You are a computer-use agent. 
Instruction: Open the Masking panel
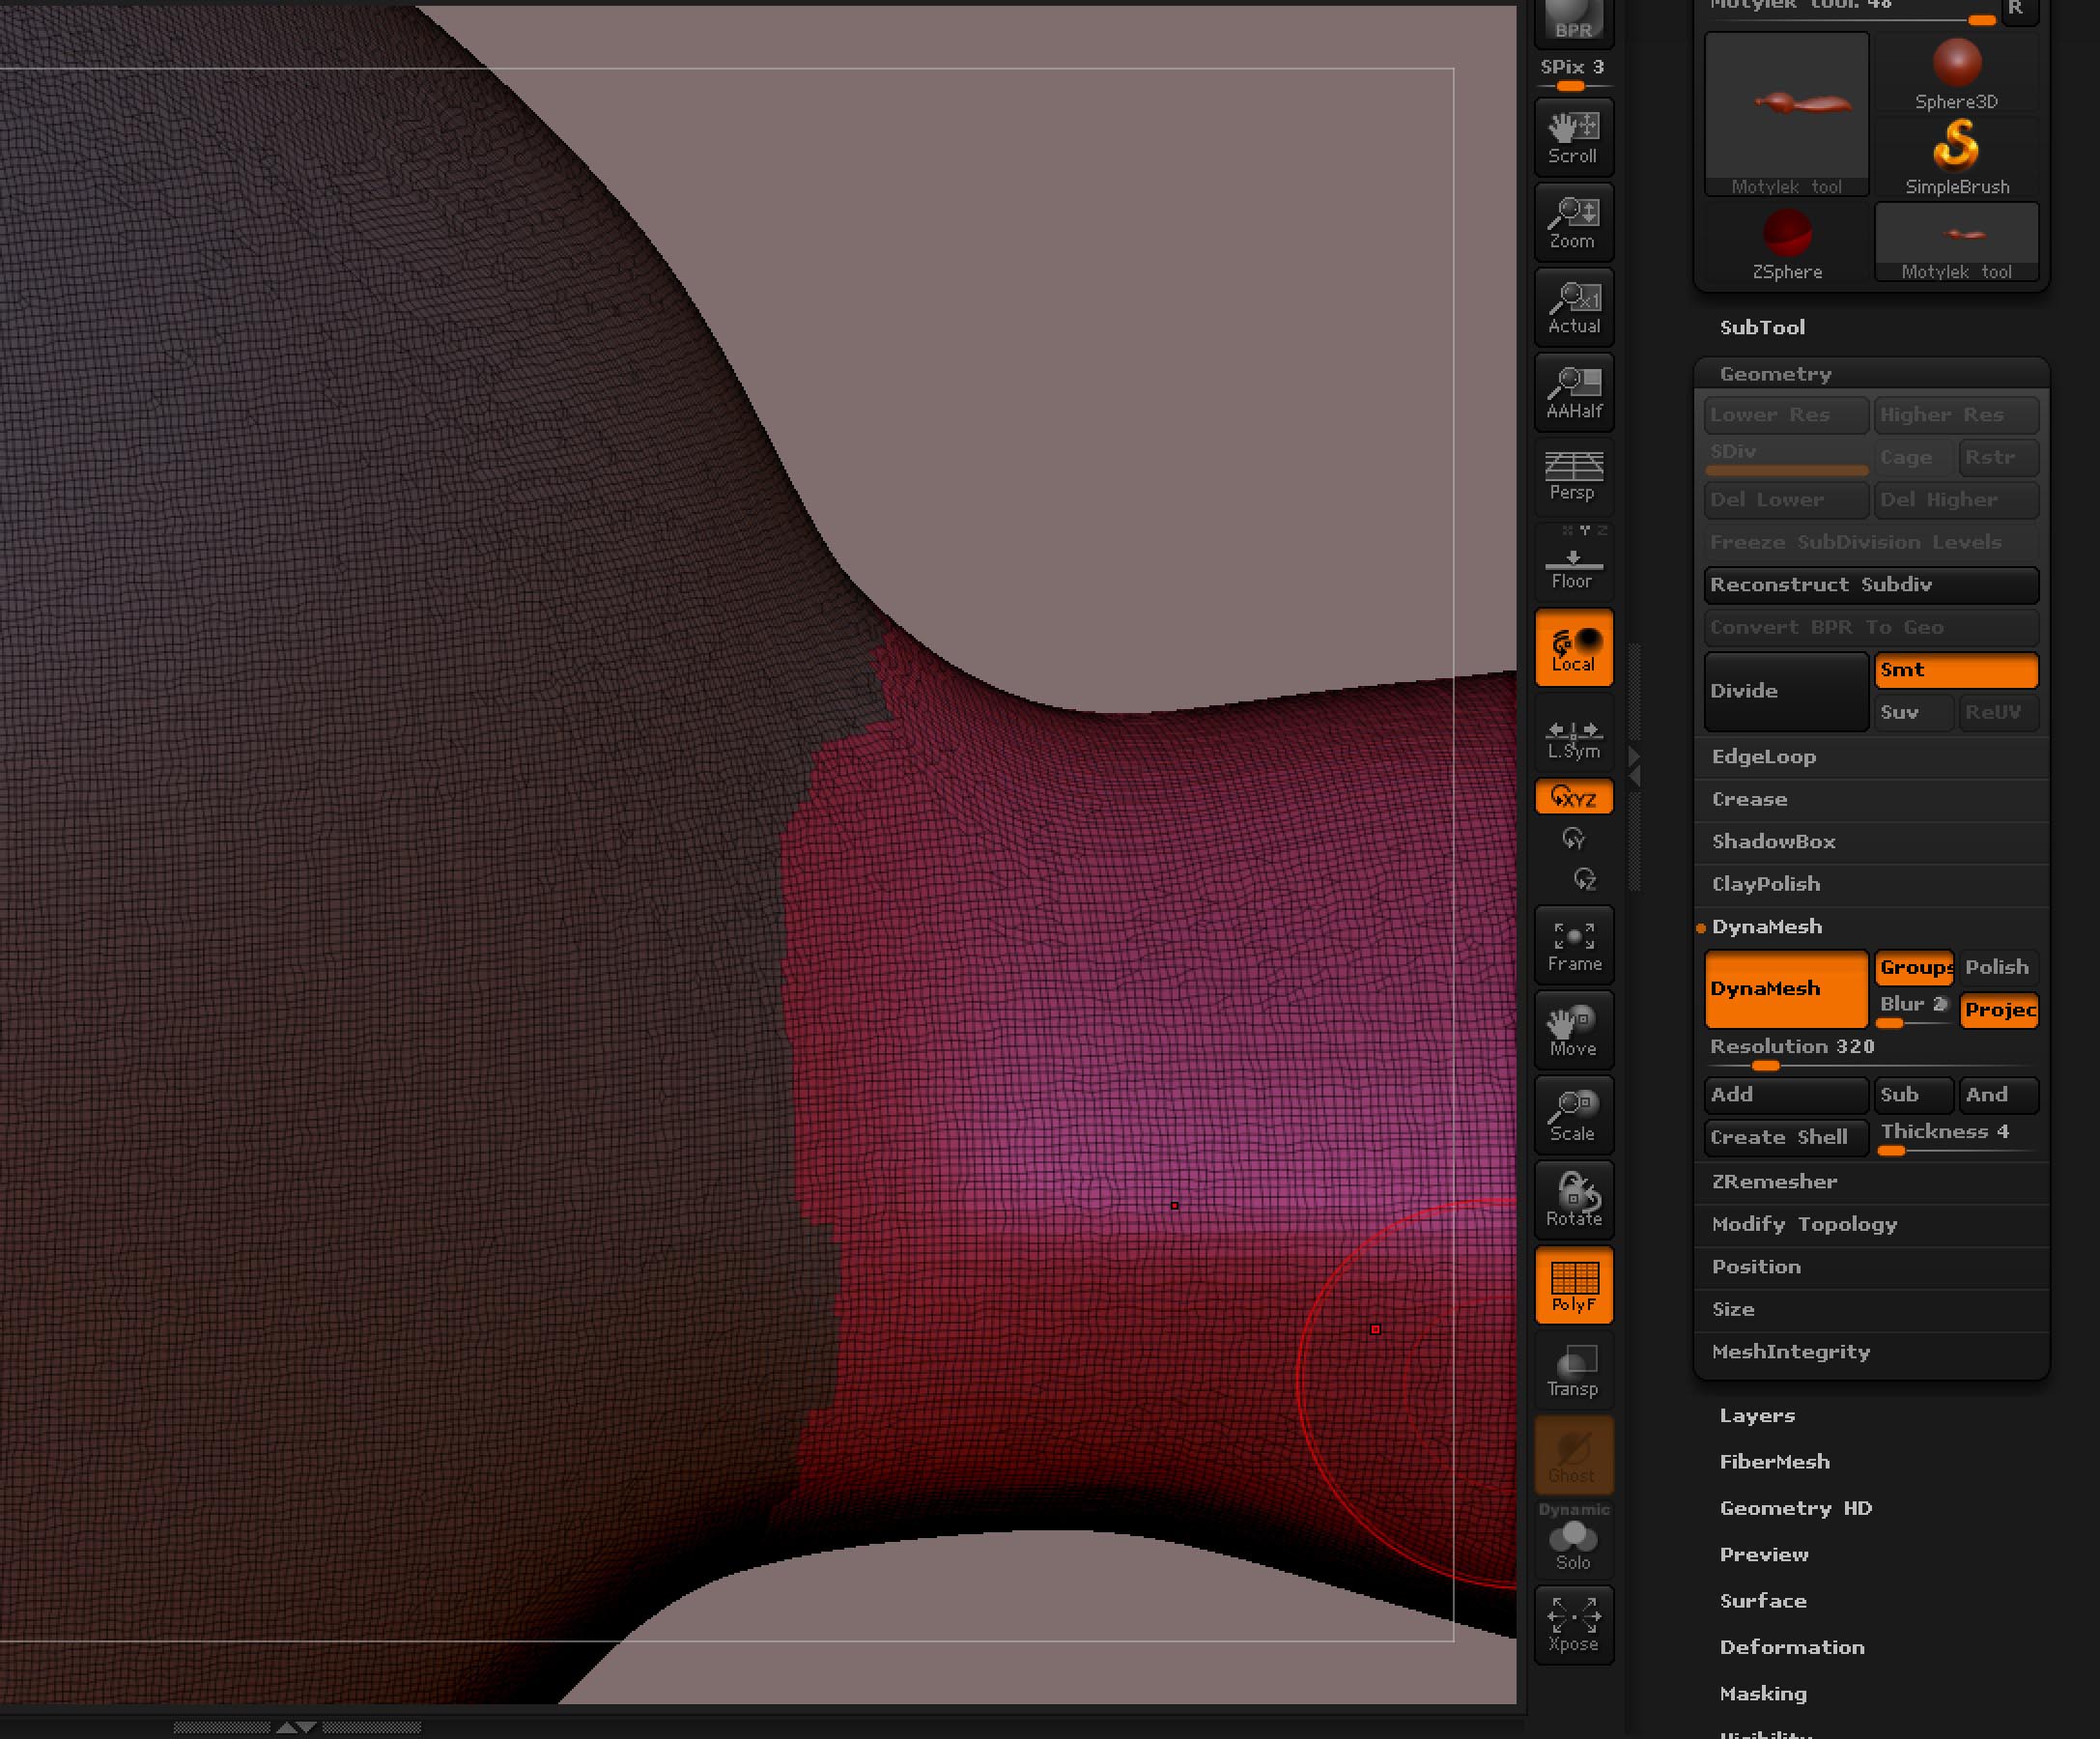point(1763,1693)
